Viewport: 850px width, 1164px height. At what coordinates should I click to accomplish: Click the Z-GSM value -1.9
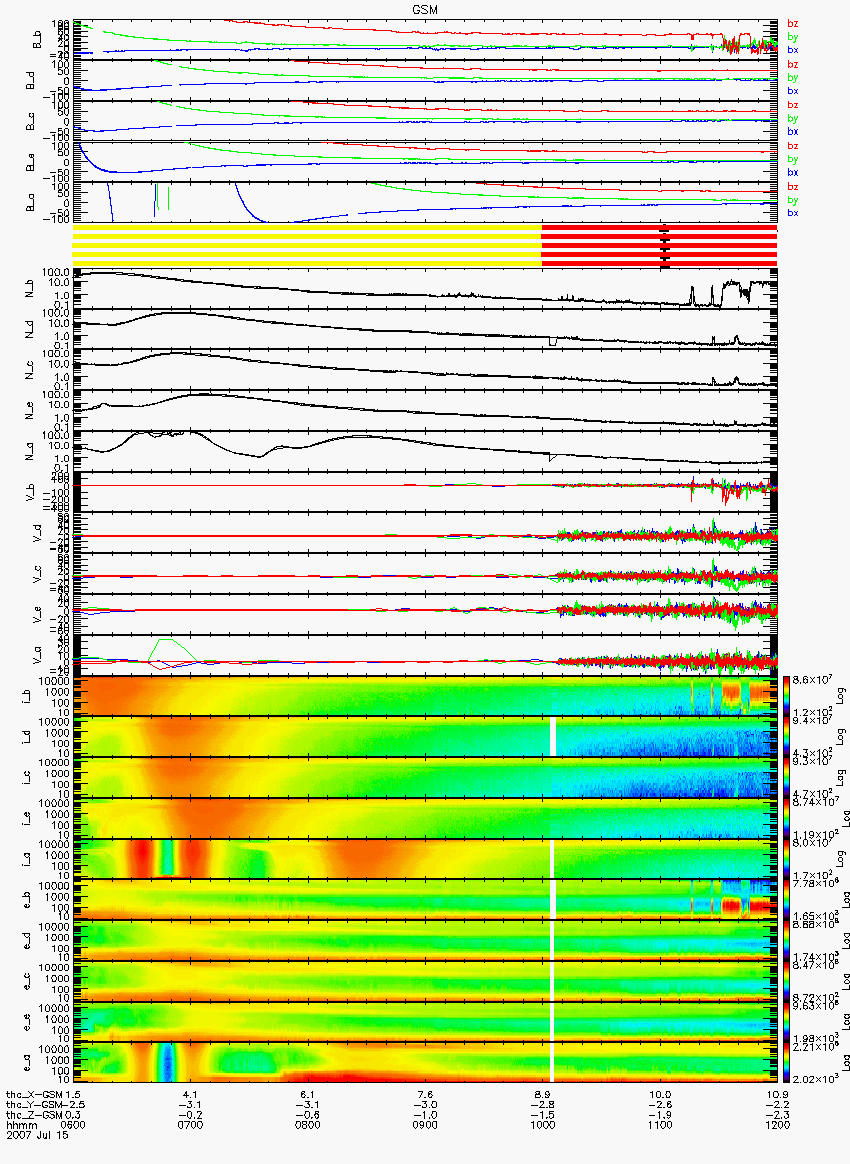pos(659,1116)
